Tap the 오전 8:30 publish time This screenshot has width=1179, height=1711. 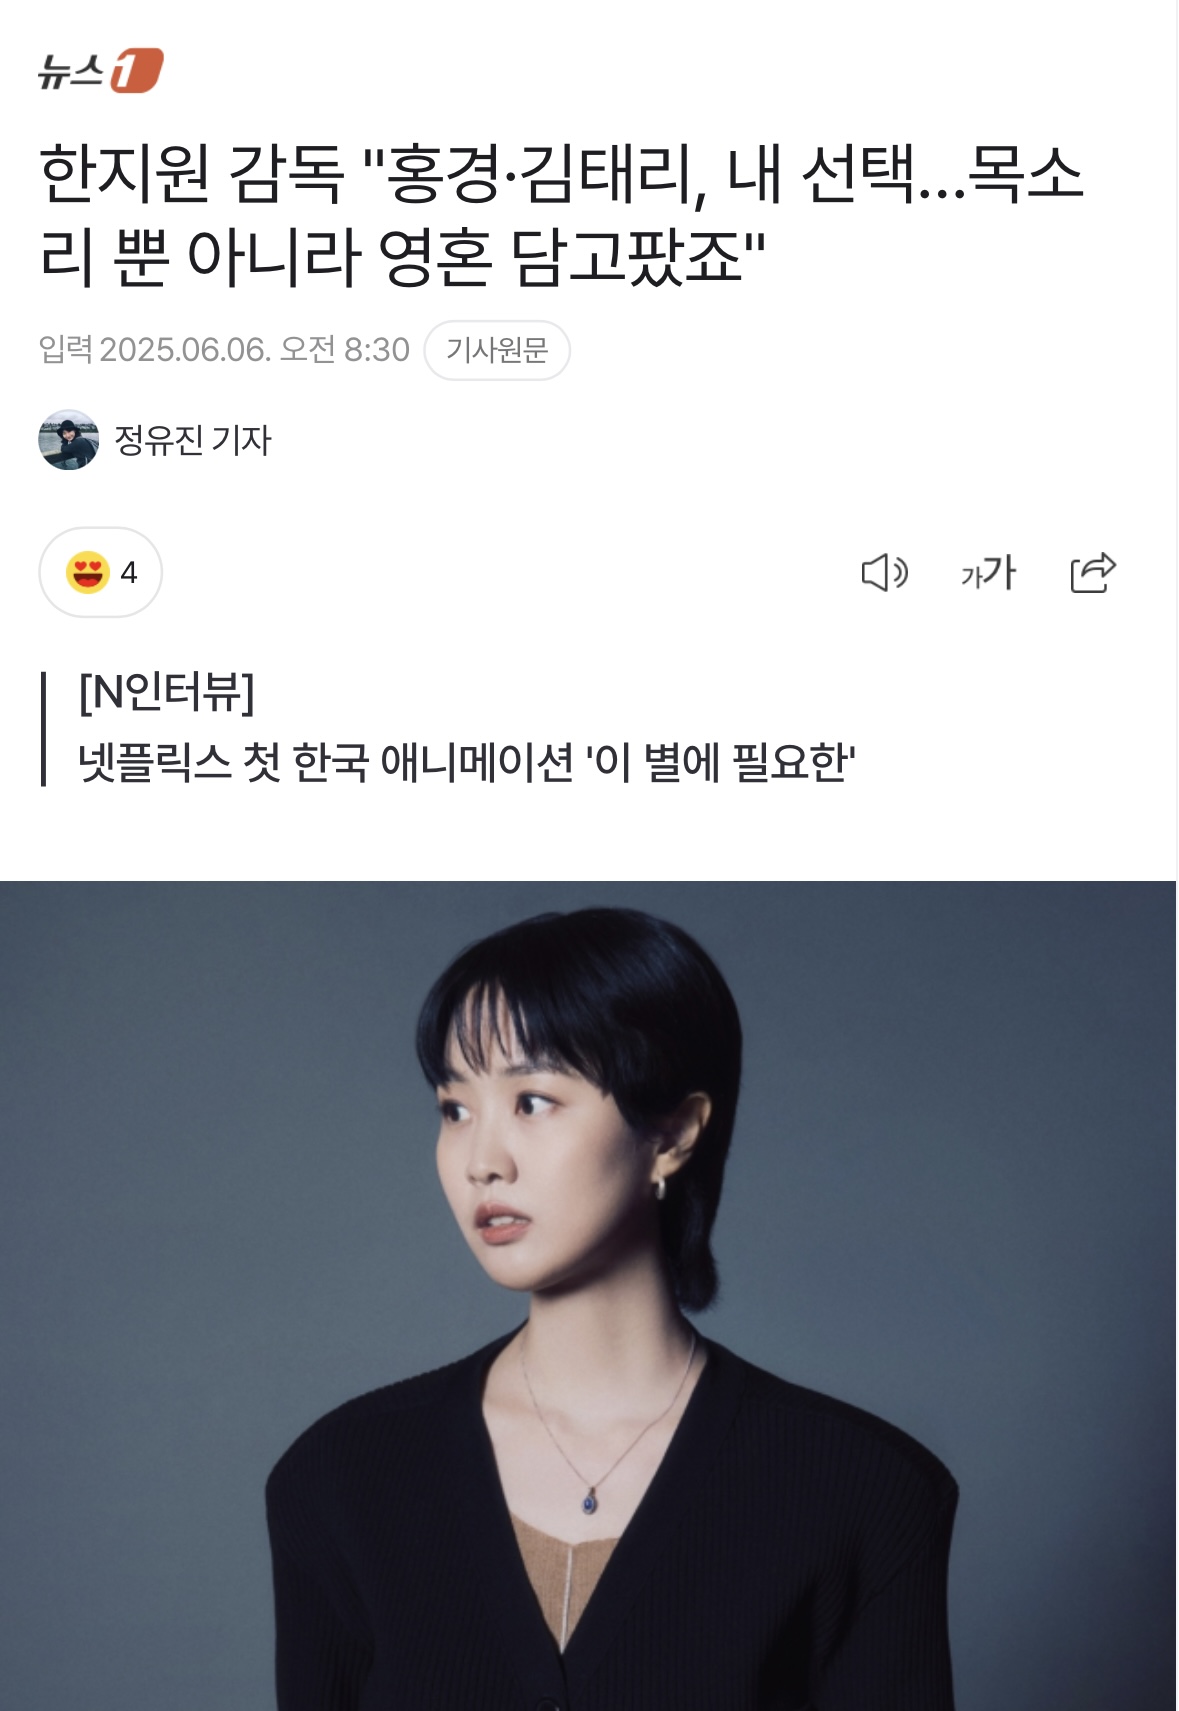point(345,350)
